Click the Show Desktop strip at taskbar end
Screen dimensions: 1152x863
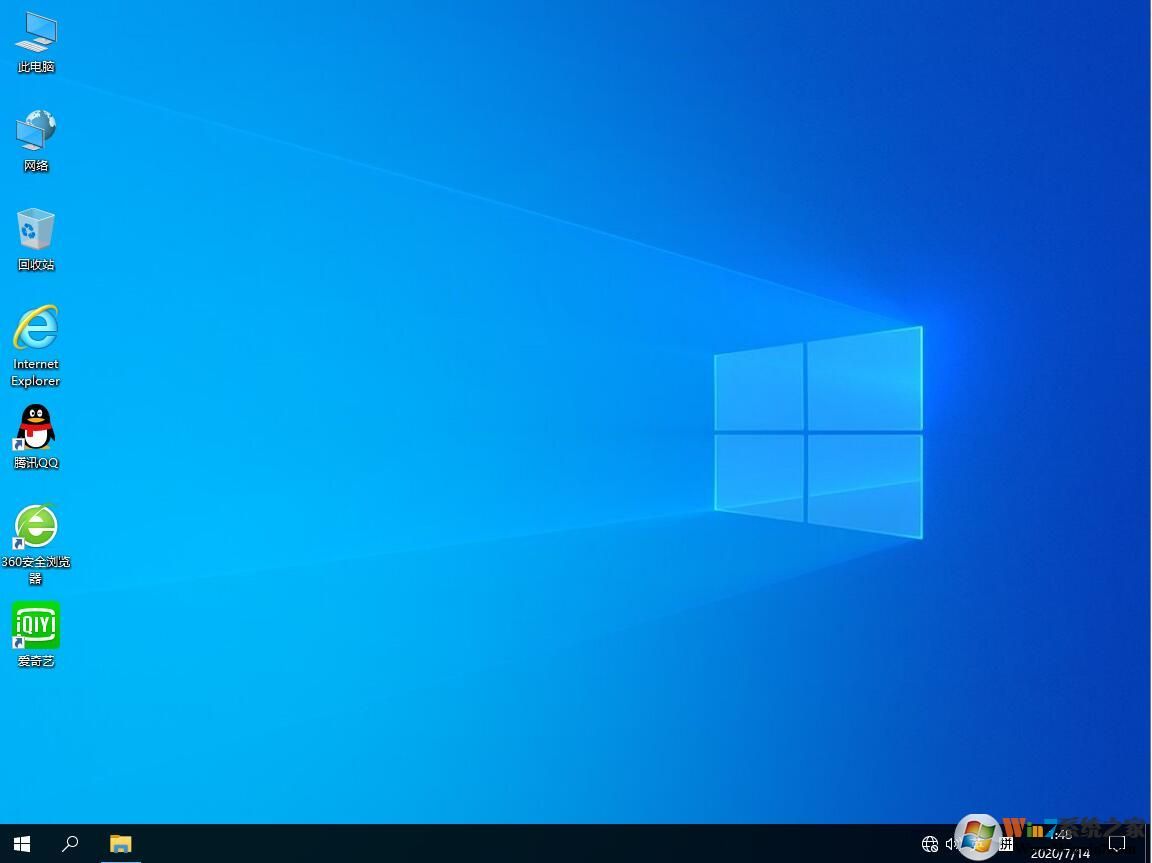coord(1149,843)
